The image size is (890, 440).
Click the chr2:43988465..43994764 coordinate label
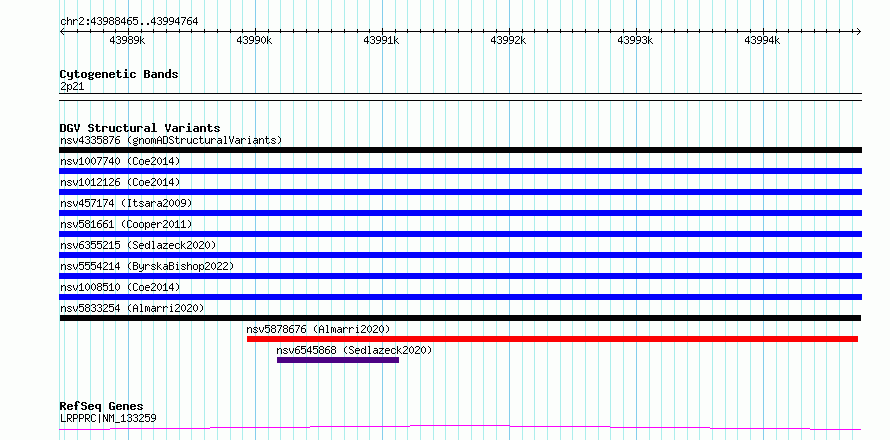coord(129,21)
